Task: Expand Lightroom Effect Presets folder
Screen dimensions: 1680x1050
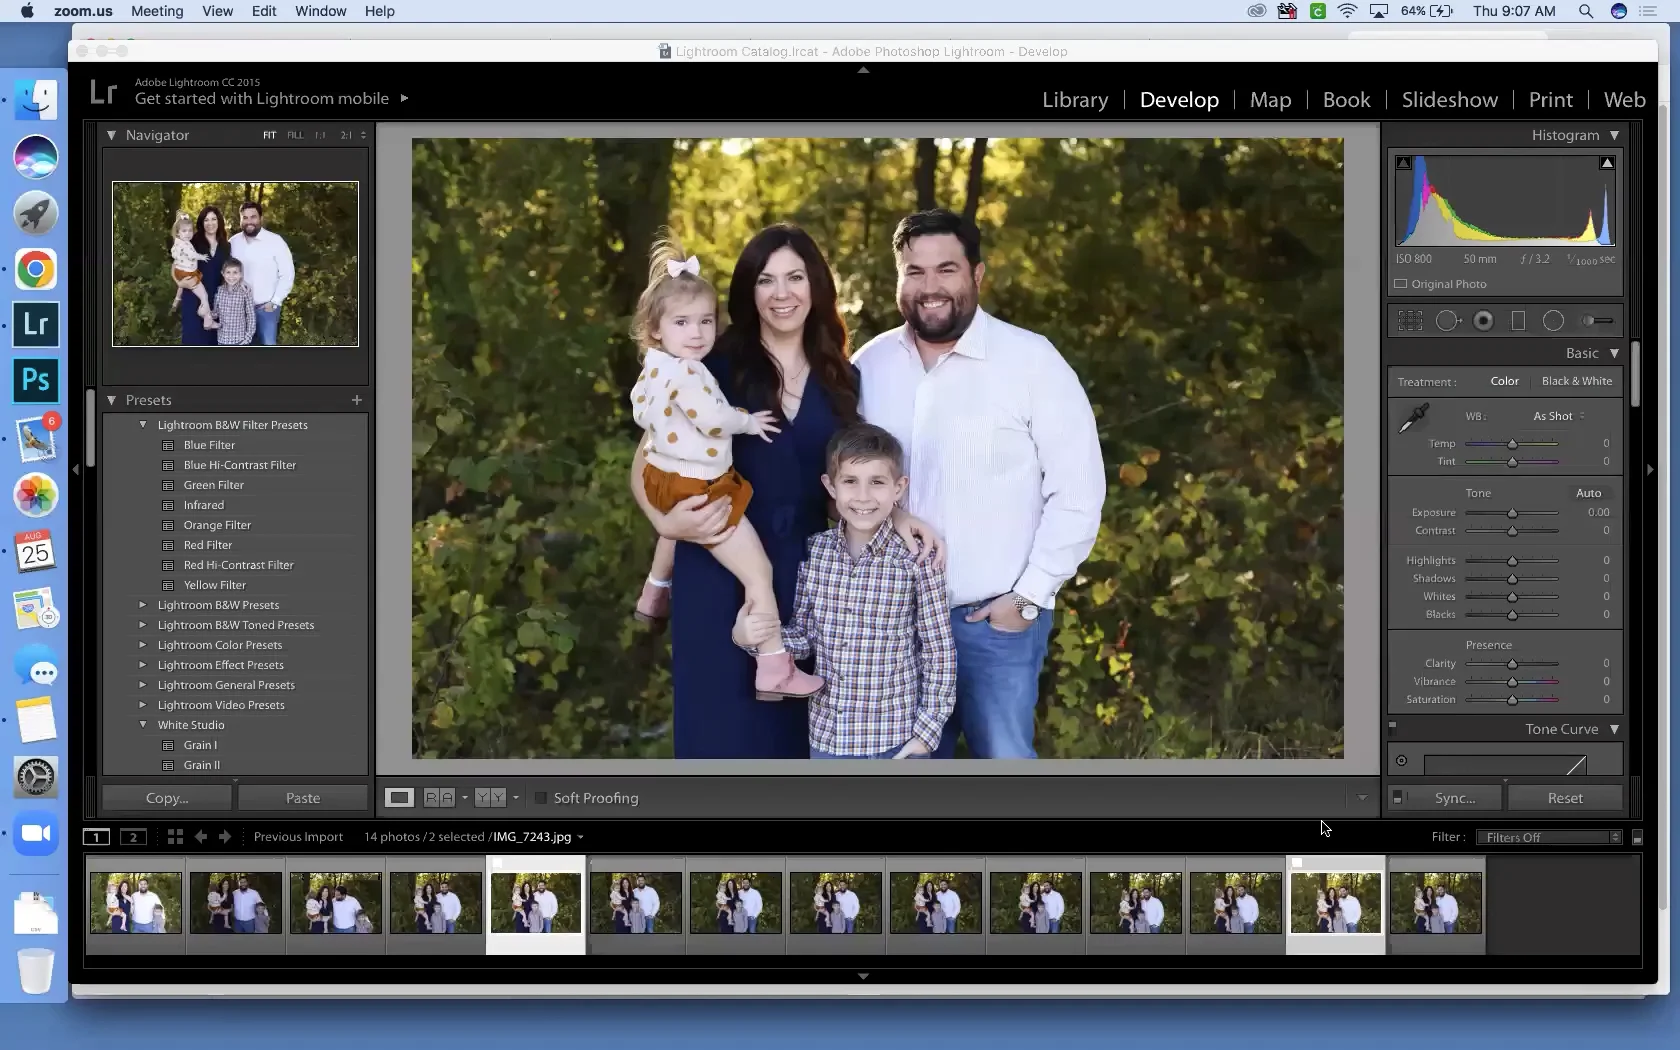Action: pyautogui.click(x=143, y=665)
